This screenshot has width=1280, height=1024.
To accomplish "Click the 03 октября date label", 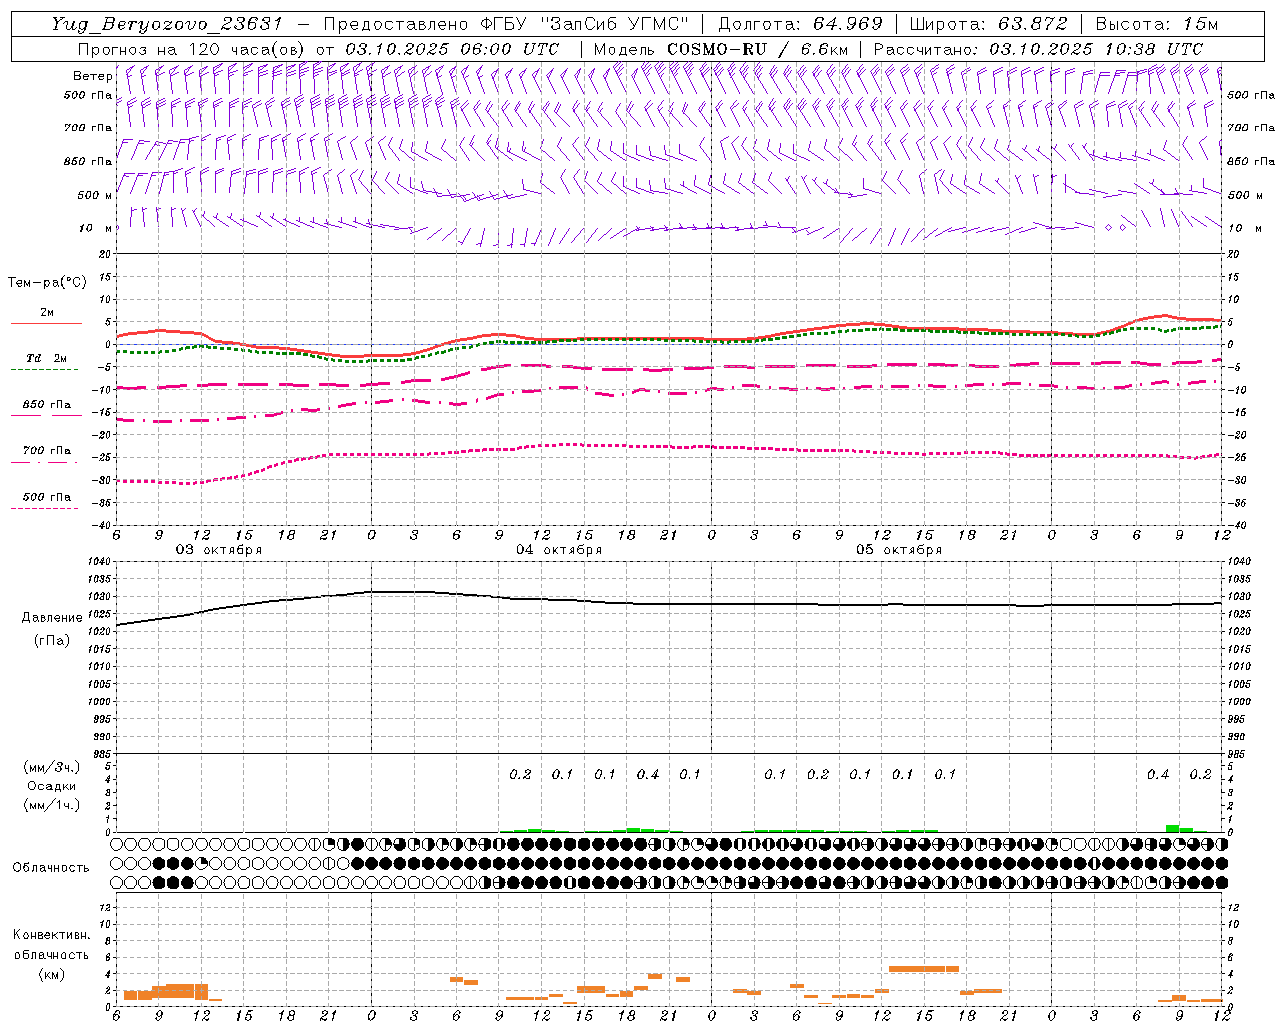I will click(219, 550).
